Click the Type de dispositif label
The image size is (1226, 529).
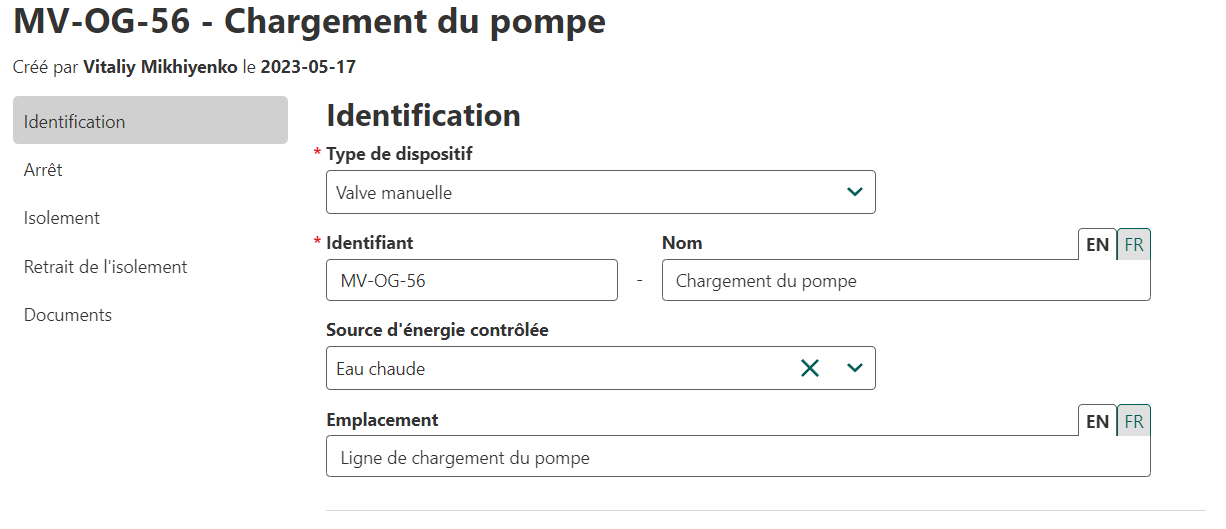(x=399, y=154)
